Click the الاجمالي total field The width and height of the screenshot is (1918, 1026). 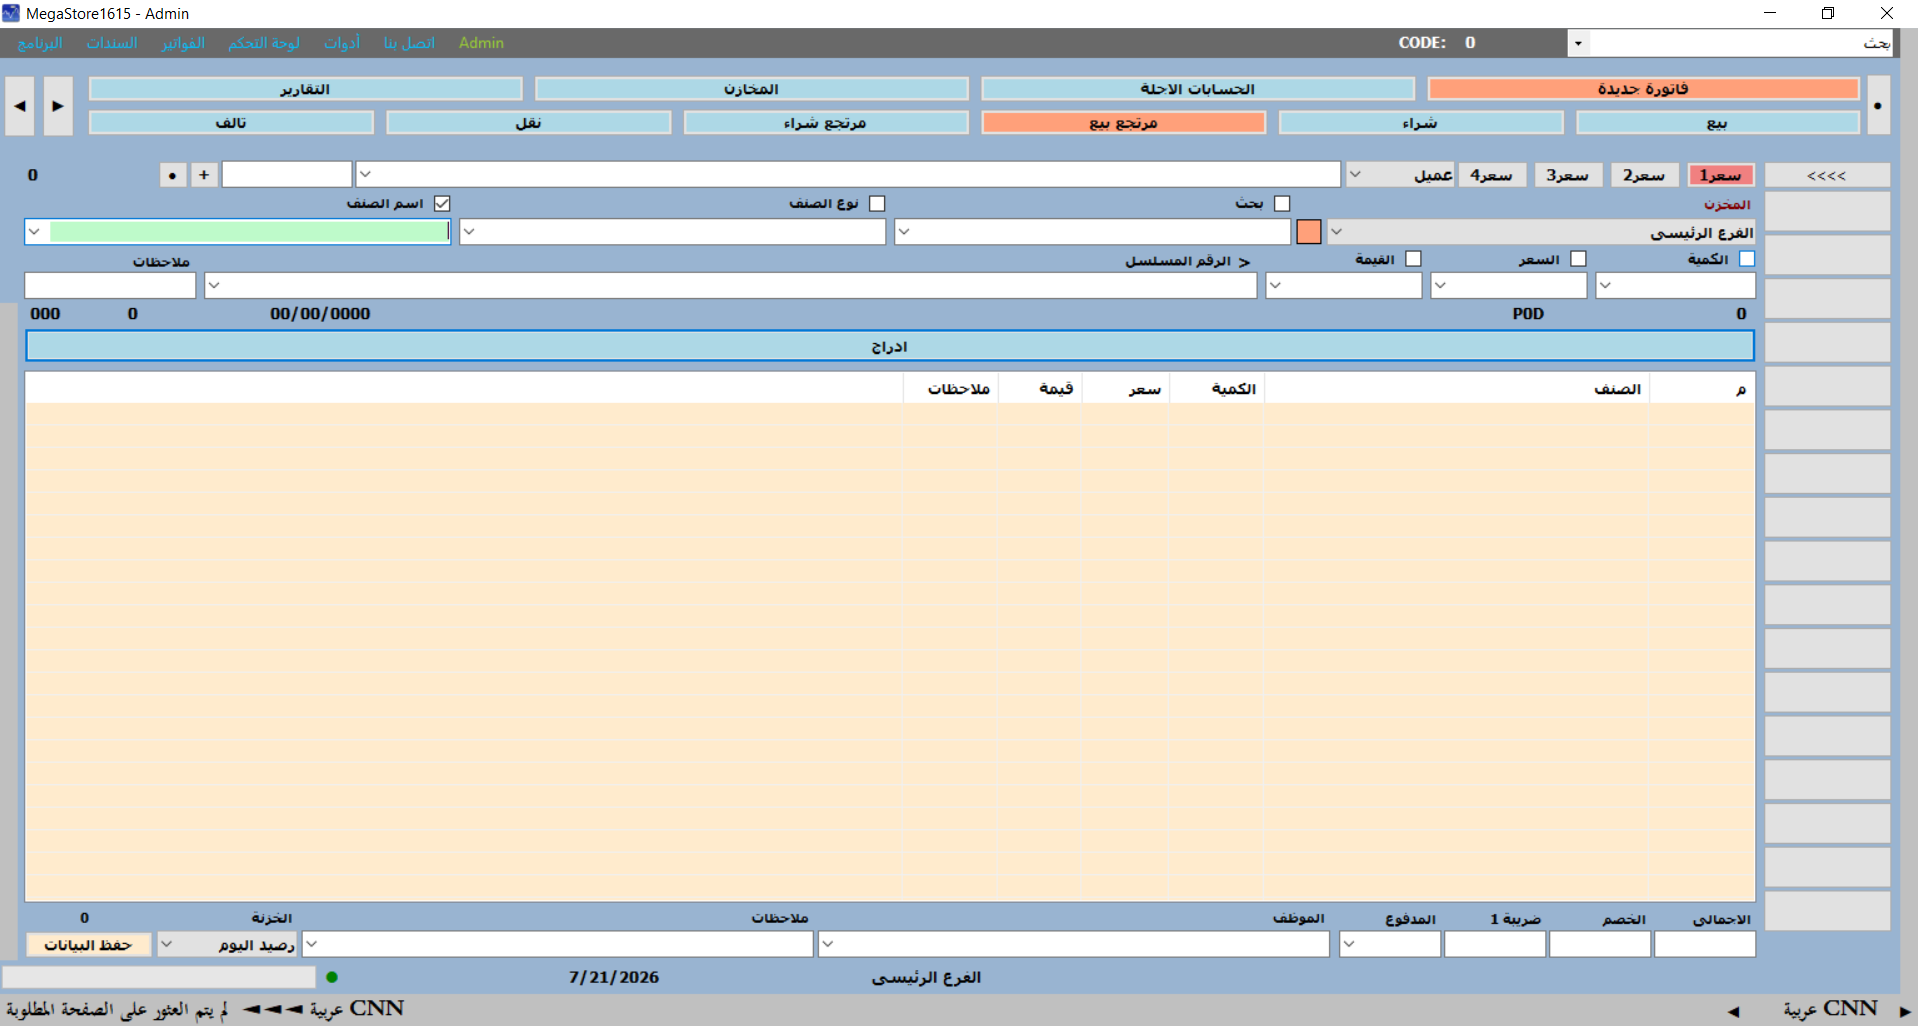click(1705, 944)
